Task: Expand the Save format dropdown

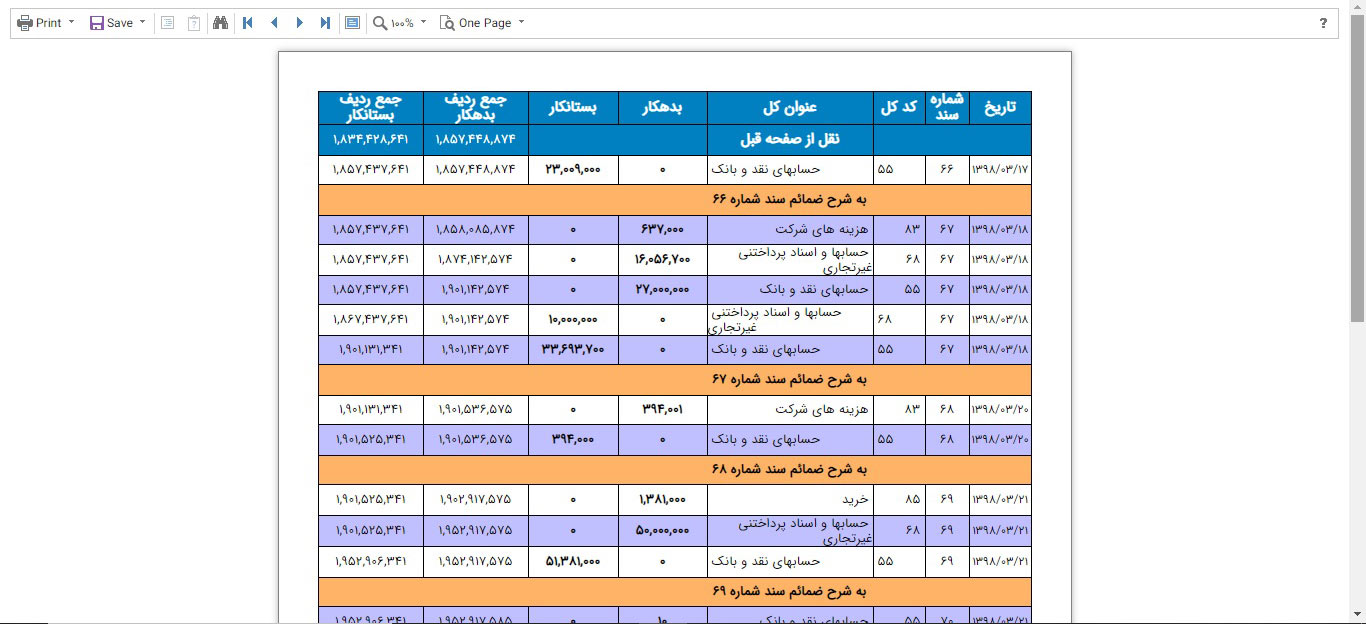Action: [141, 22]
